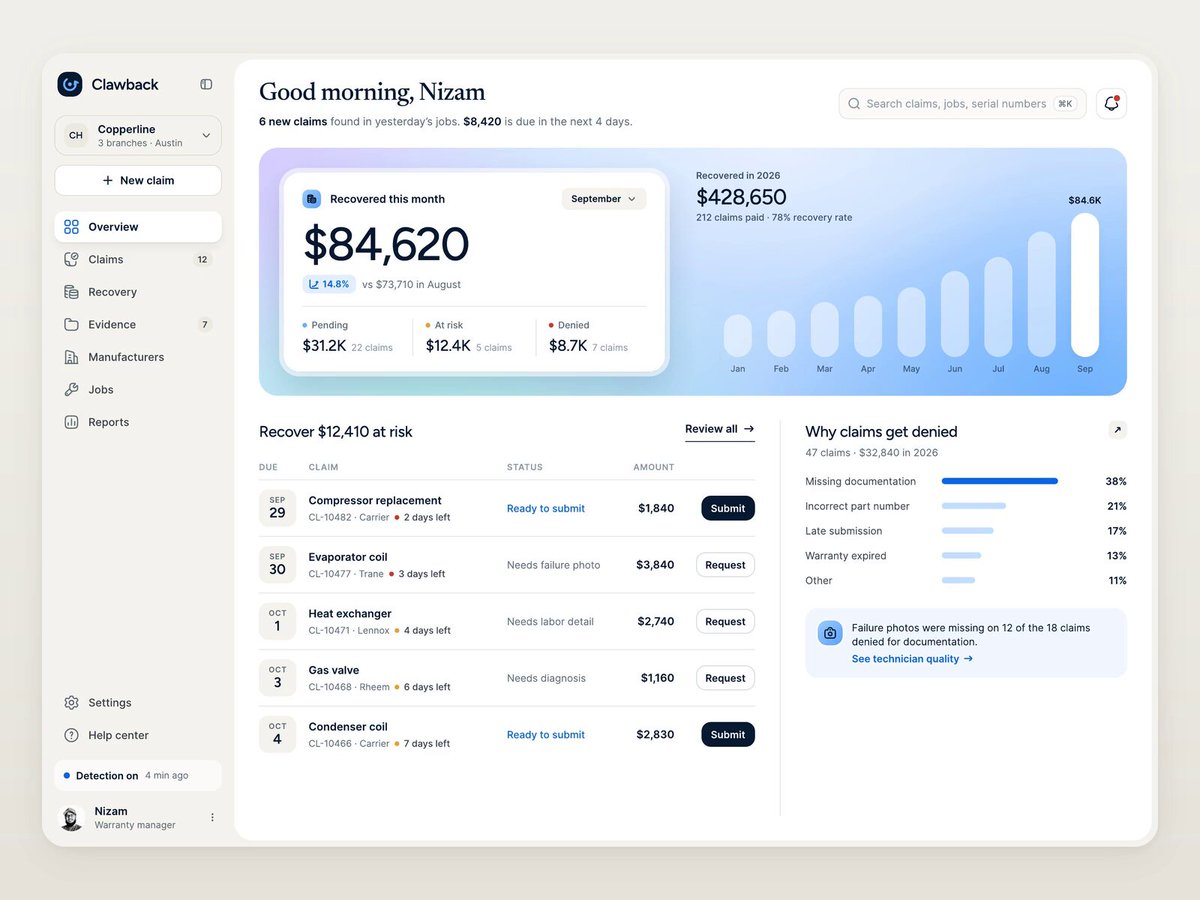Viewport: 1200px width, 900px height.
Task: Click the Ready to submit status for CL-10482
Action: [x=546, y=508]
